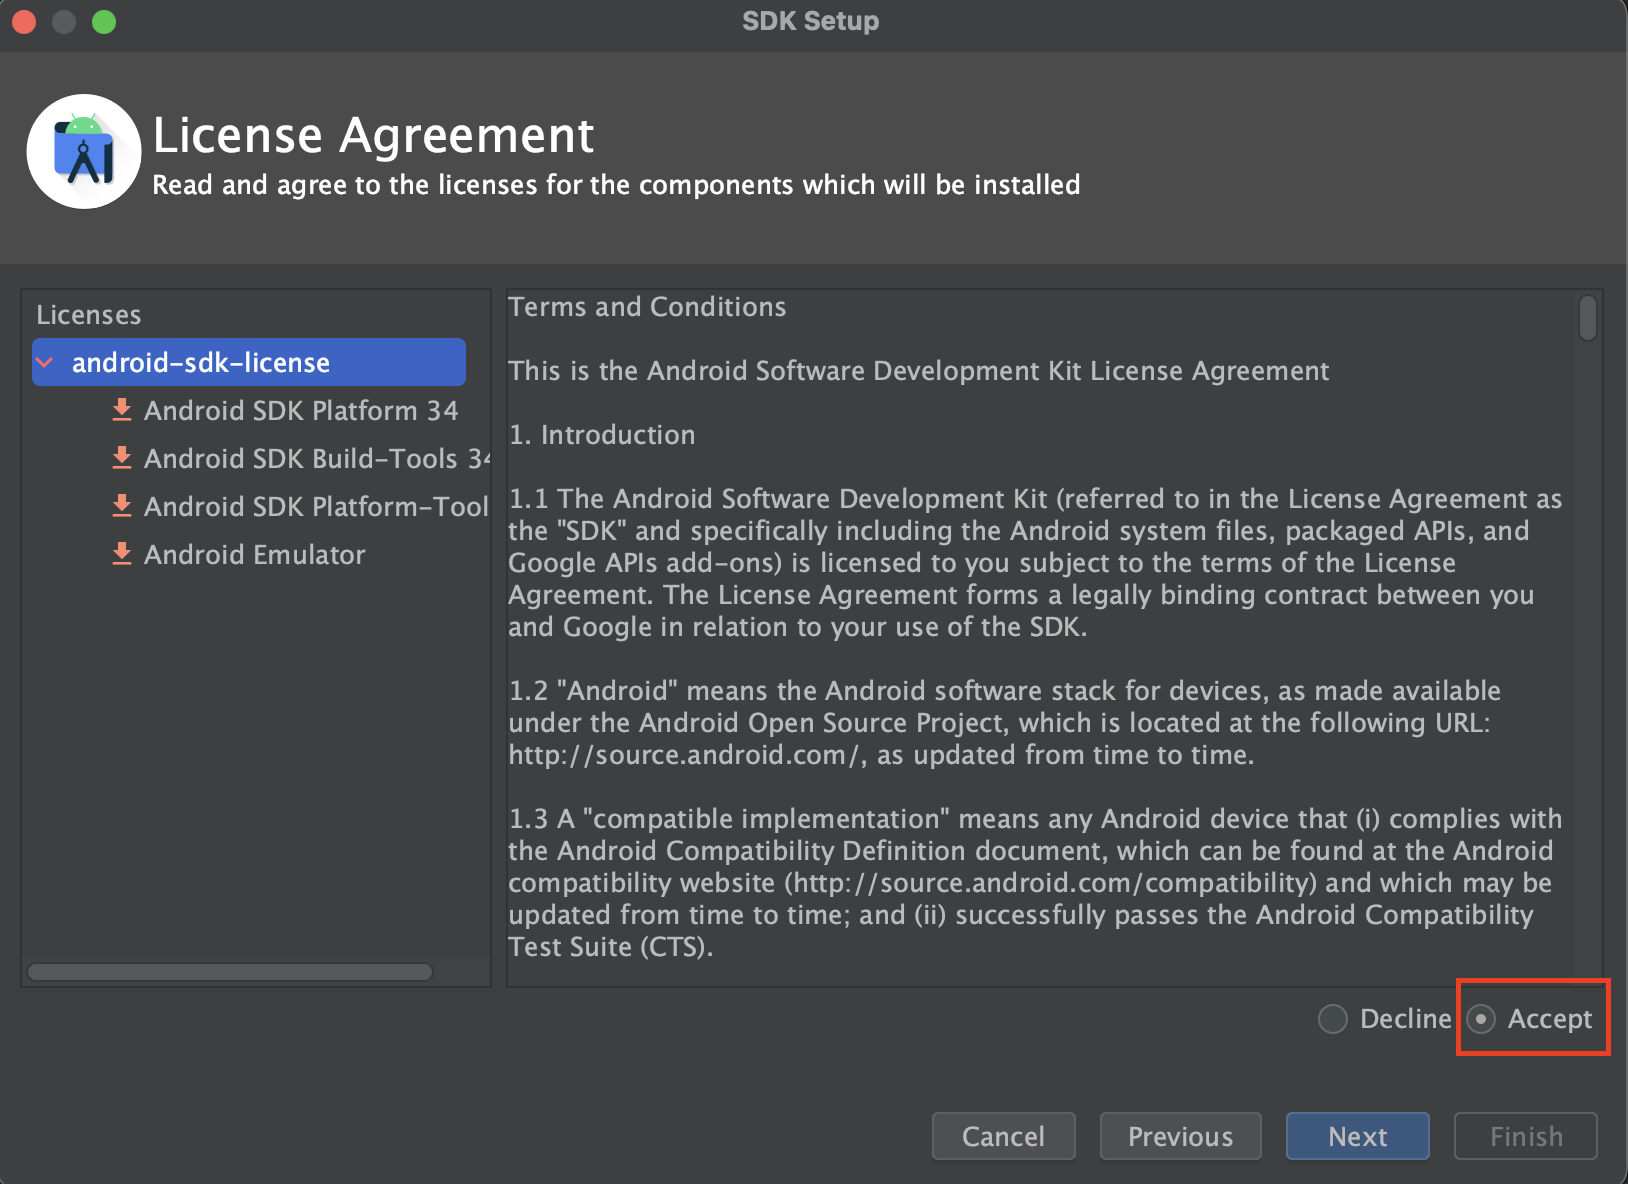Viewport: 1628px width, 1184px height.
Task: Click download icon beside Android SDK Platform 34
Action: pos(122,410)
